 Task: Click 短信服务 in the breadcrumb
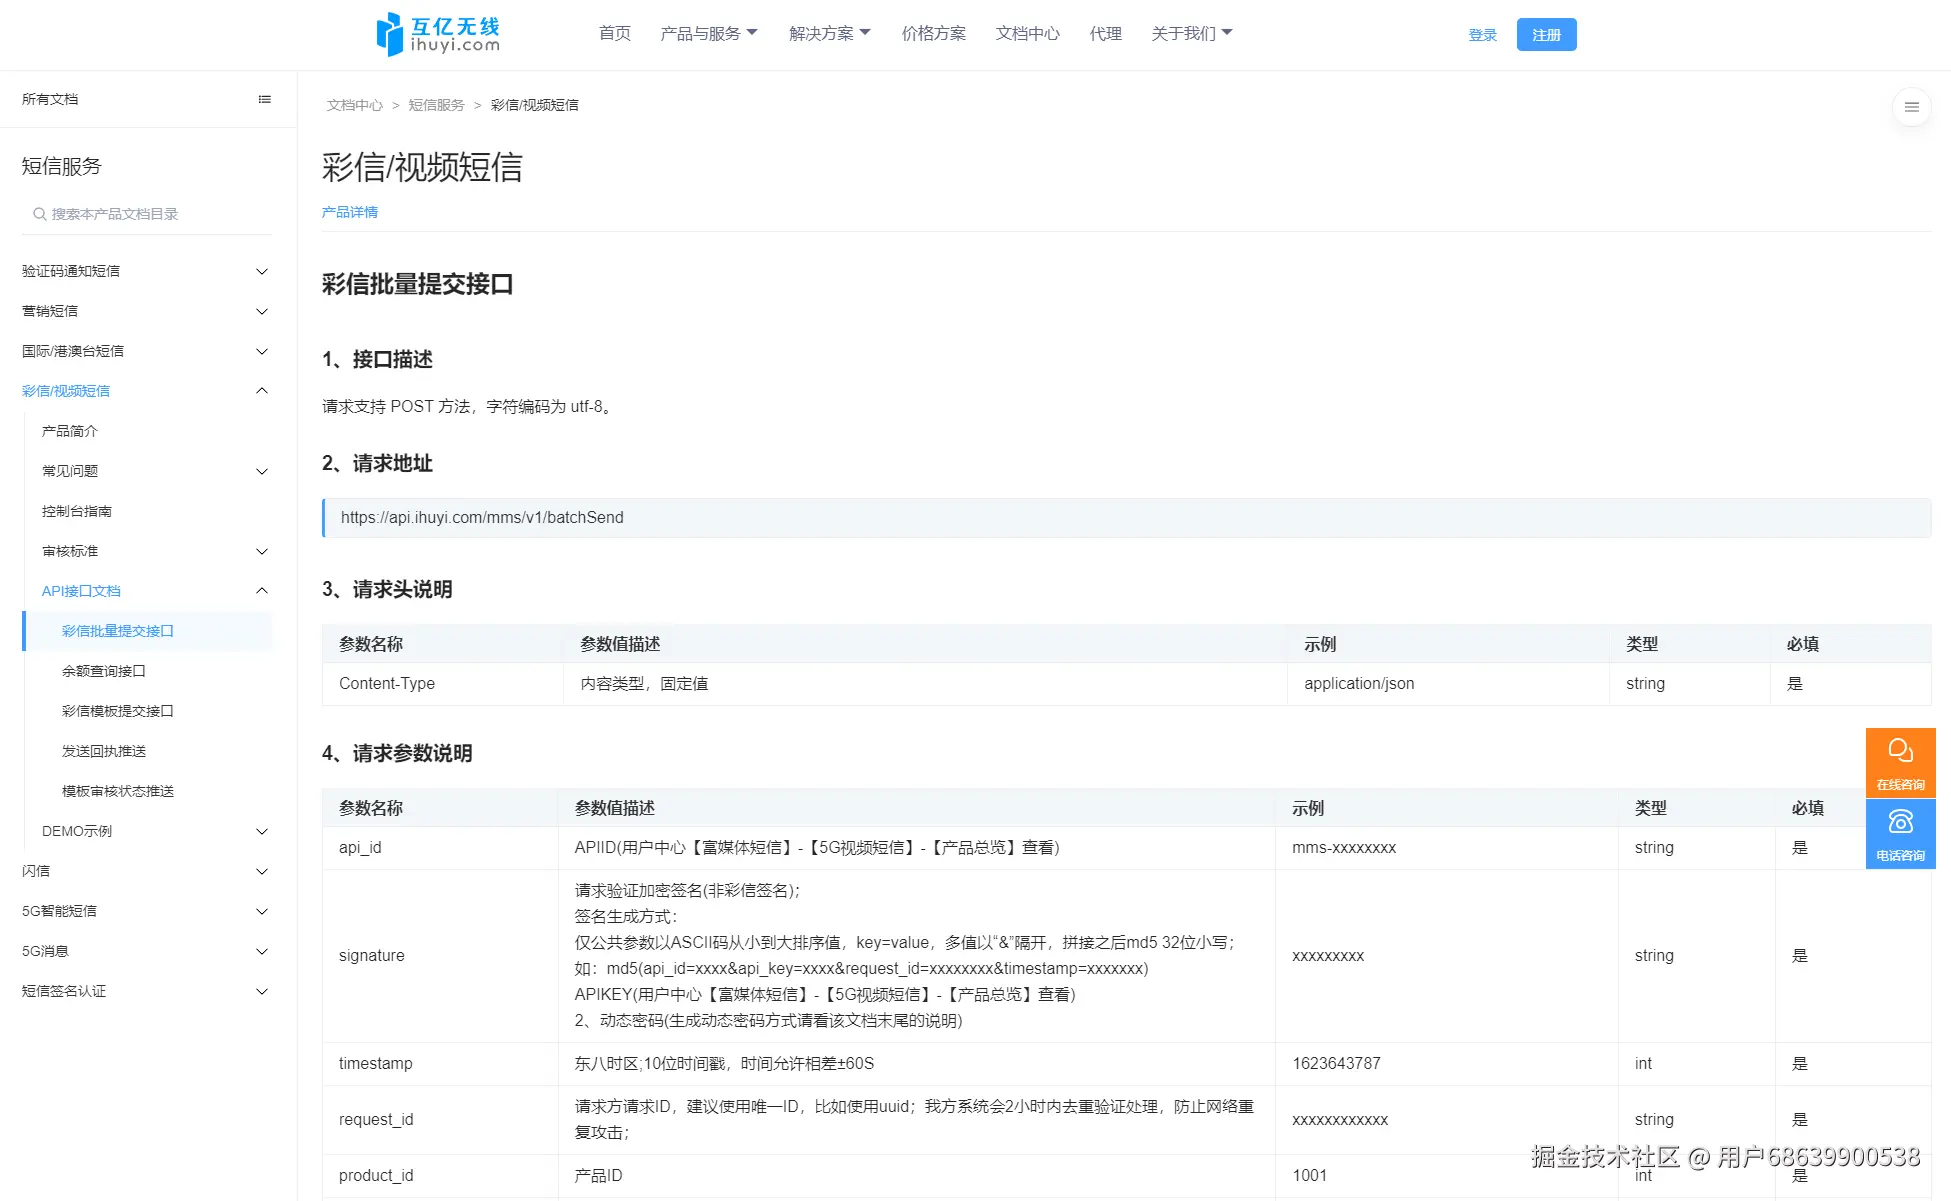(436, 105)
